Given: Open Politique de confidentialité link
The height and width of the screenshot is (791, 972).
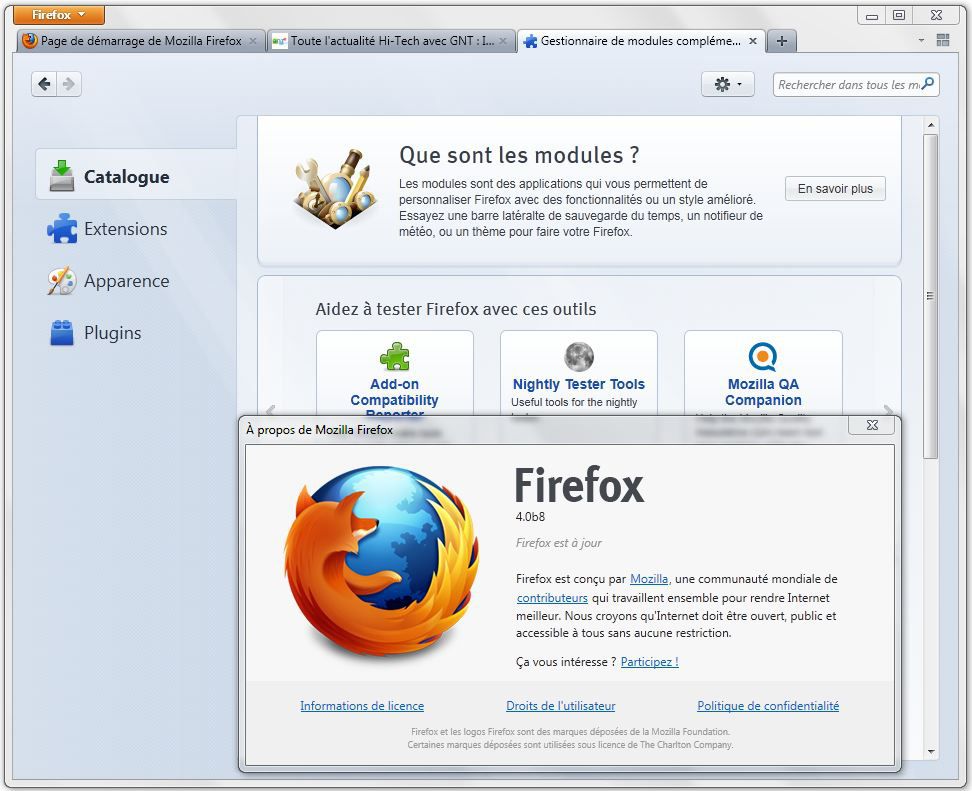Looking at the screenshot, I should pyautogui.click(x=768, y=706).
